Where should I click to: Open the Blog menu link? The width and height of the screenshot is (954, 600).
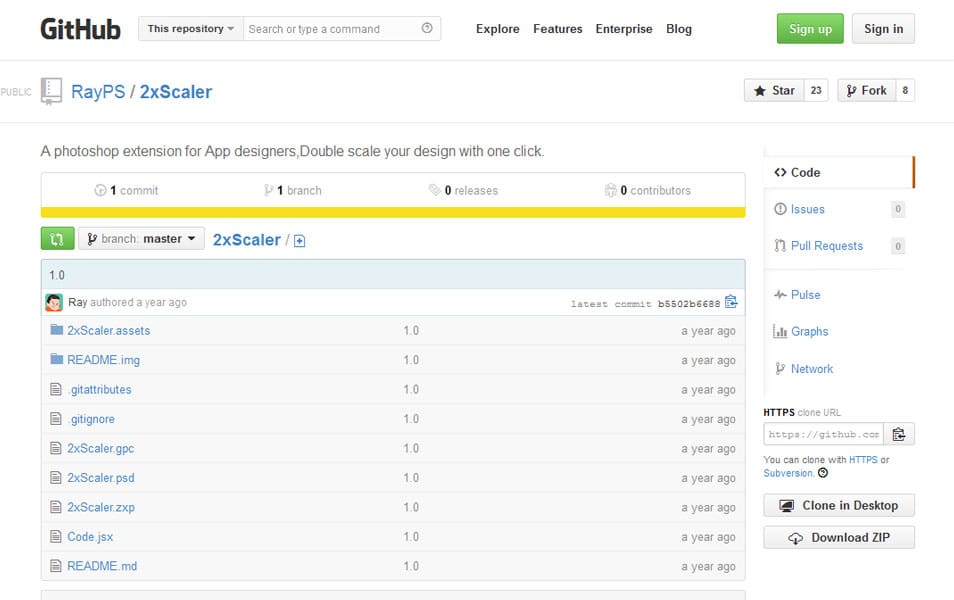(678, 29)
